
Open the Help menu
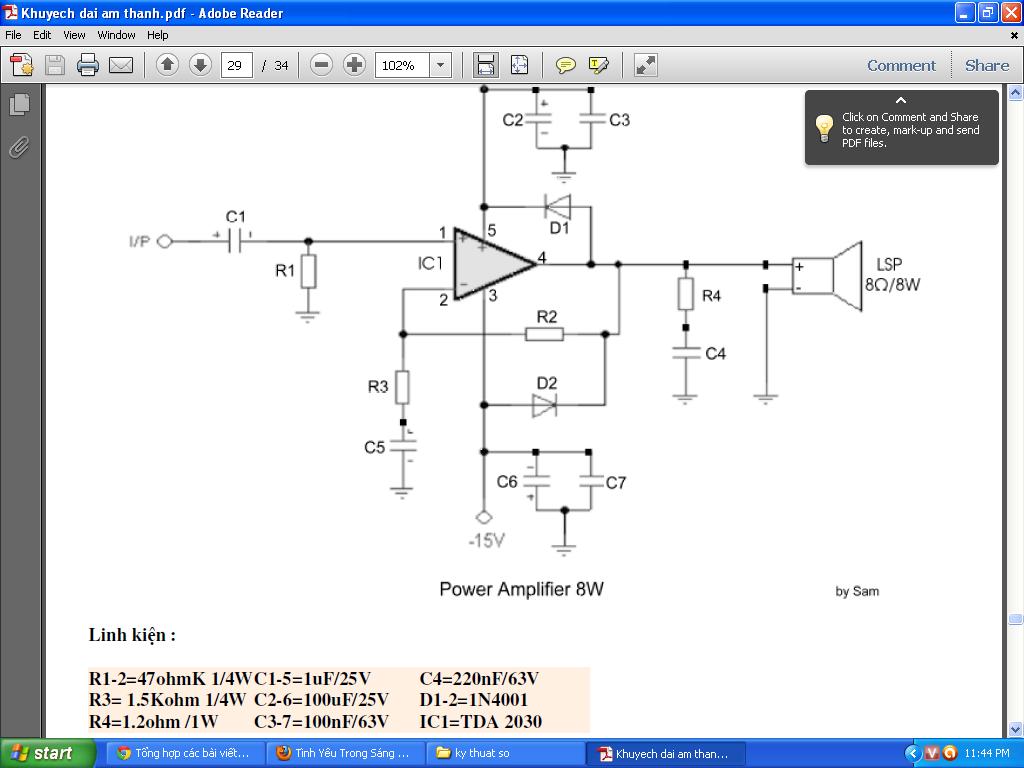pos(157,35)
